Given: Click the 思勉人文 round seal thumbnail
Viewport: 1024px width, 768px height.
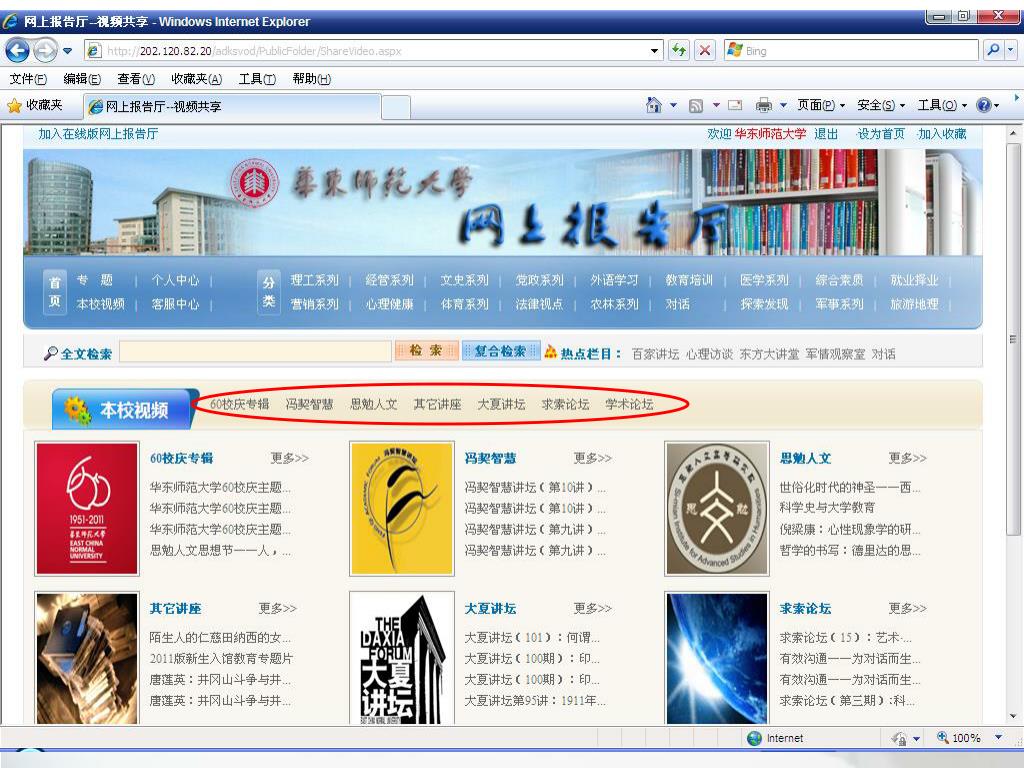Looking at the screenshot, I should pos(716,509).
